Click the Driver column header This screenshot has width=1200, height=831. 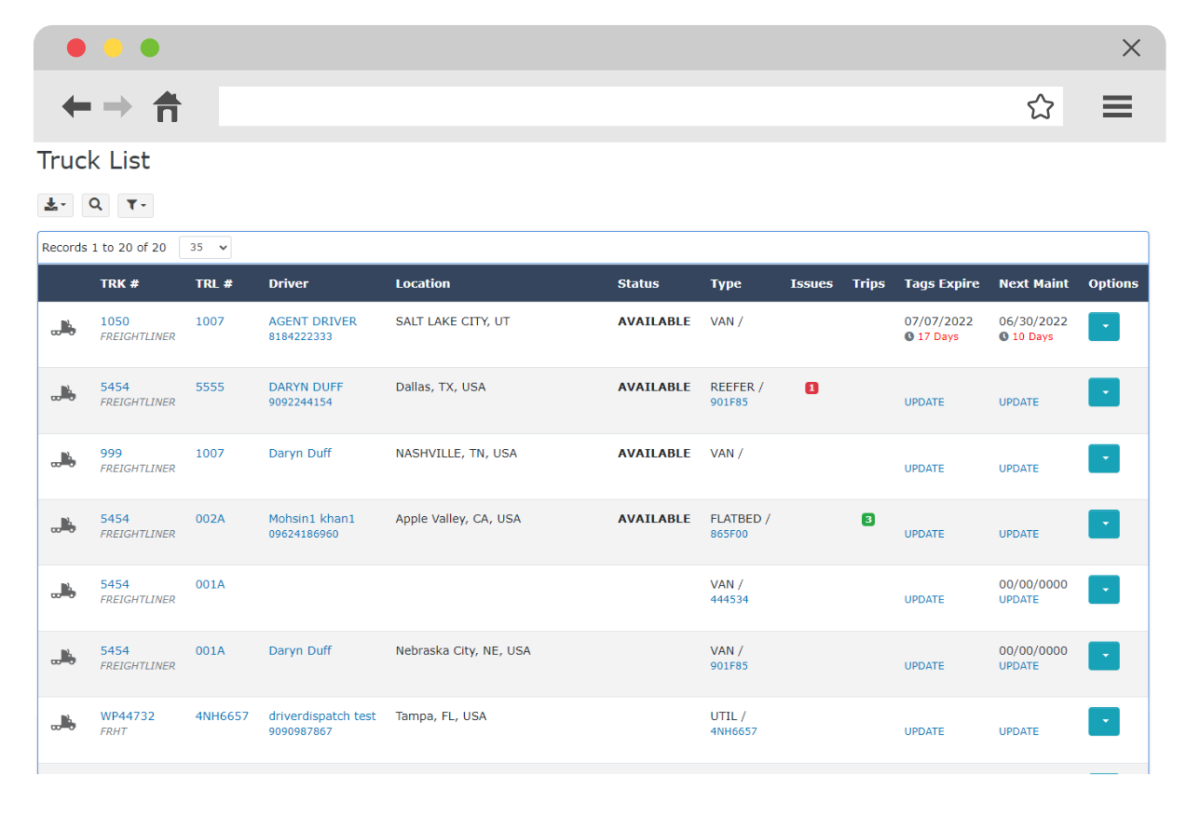288,283
